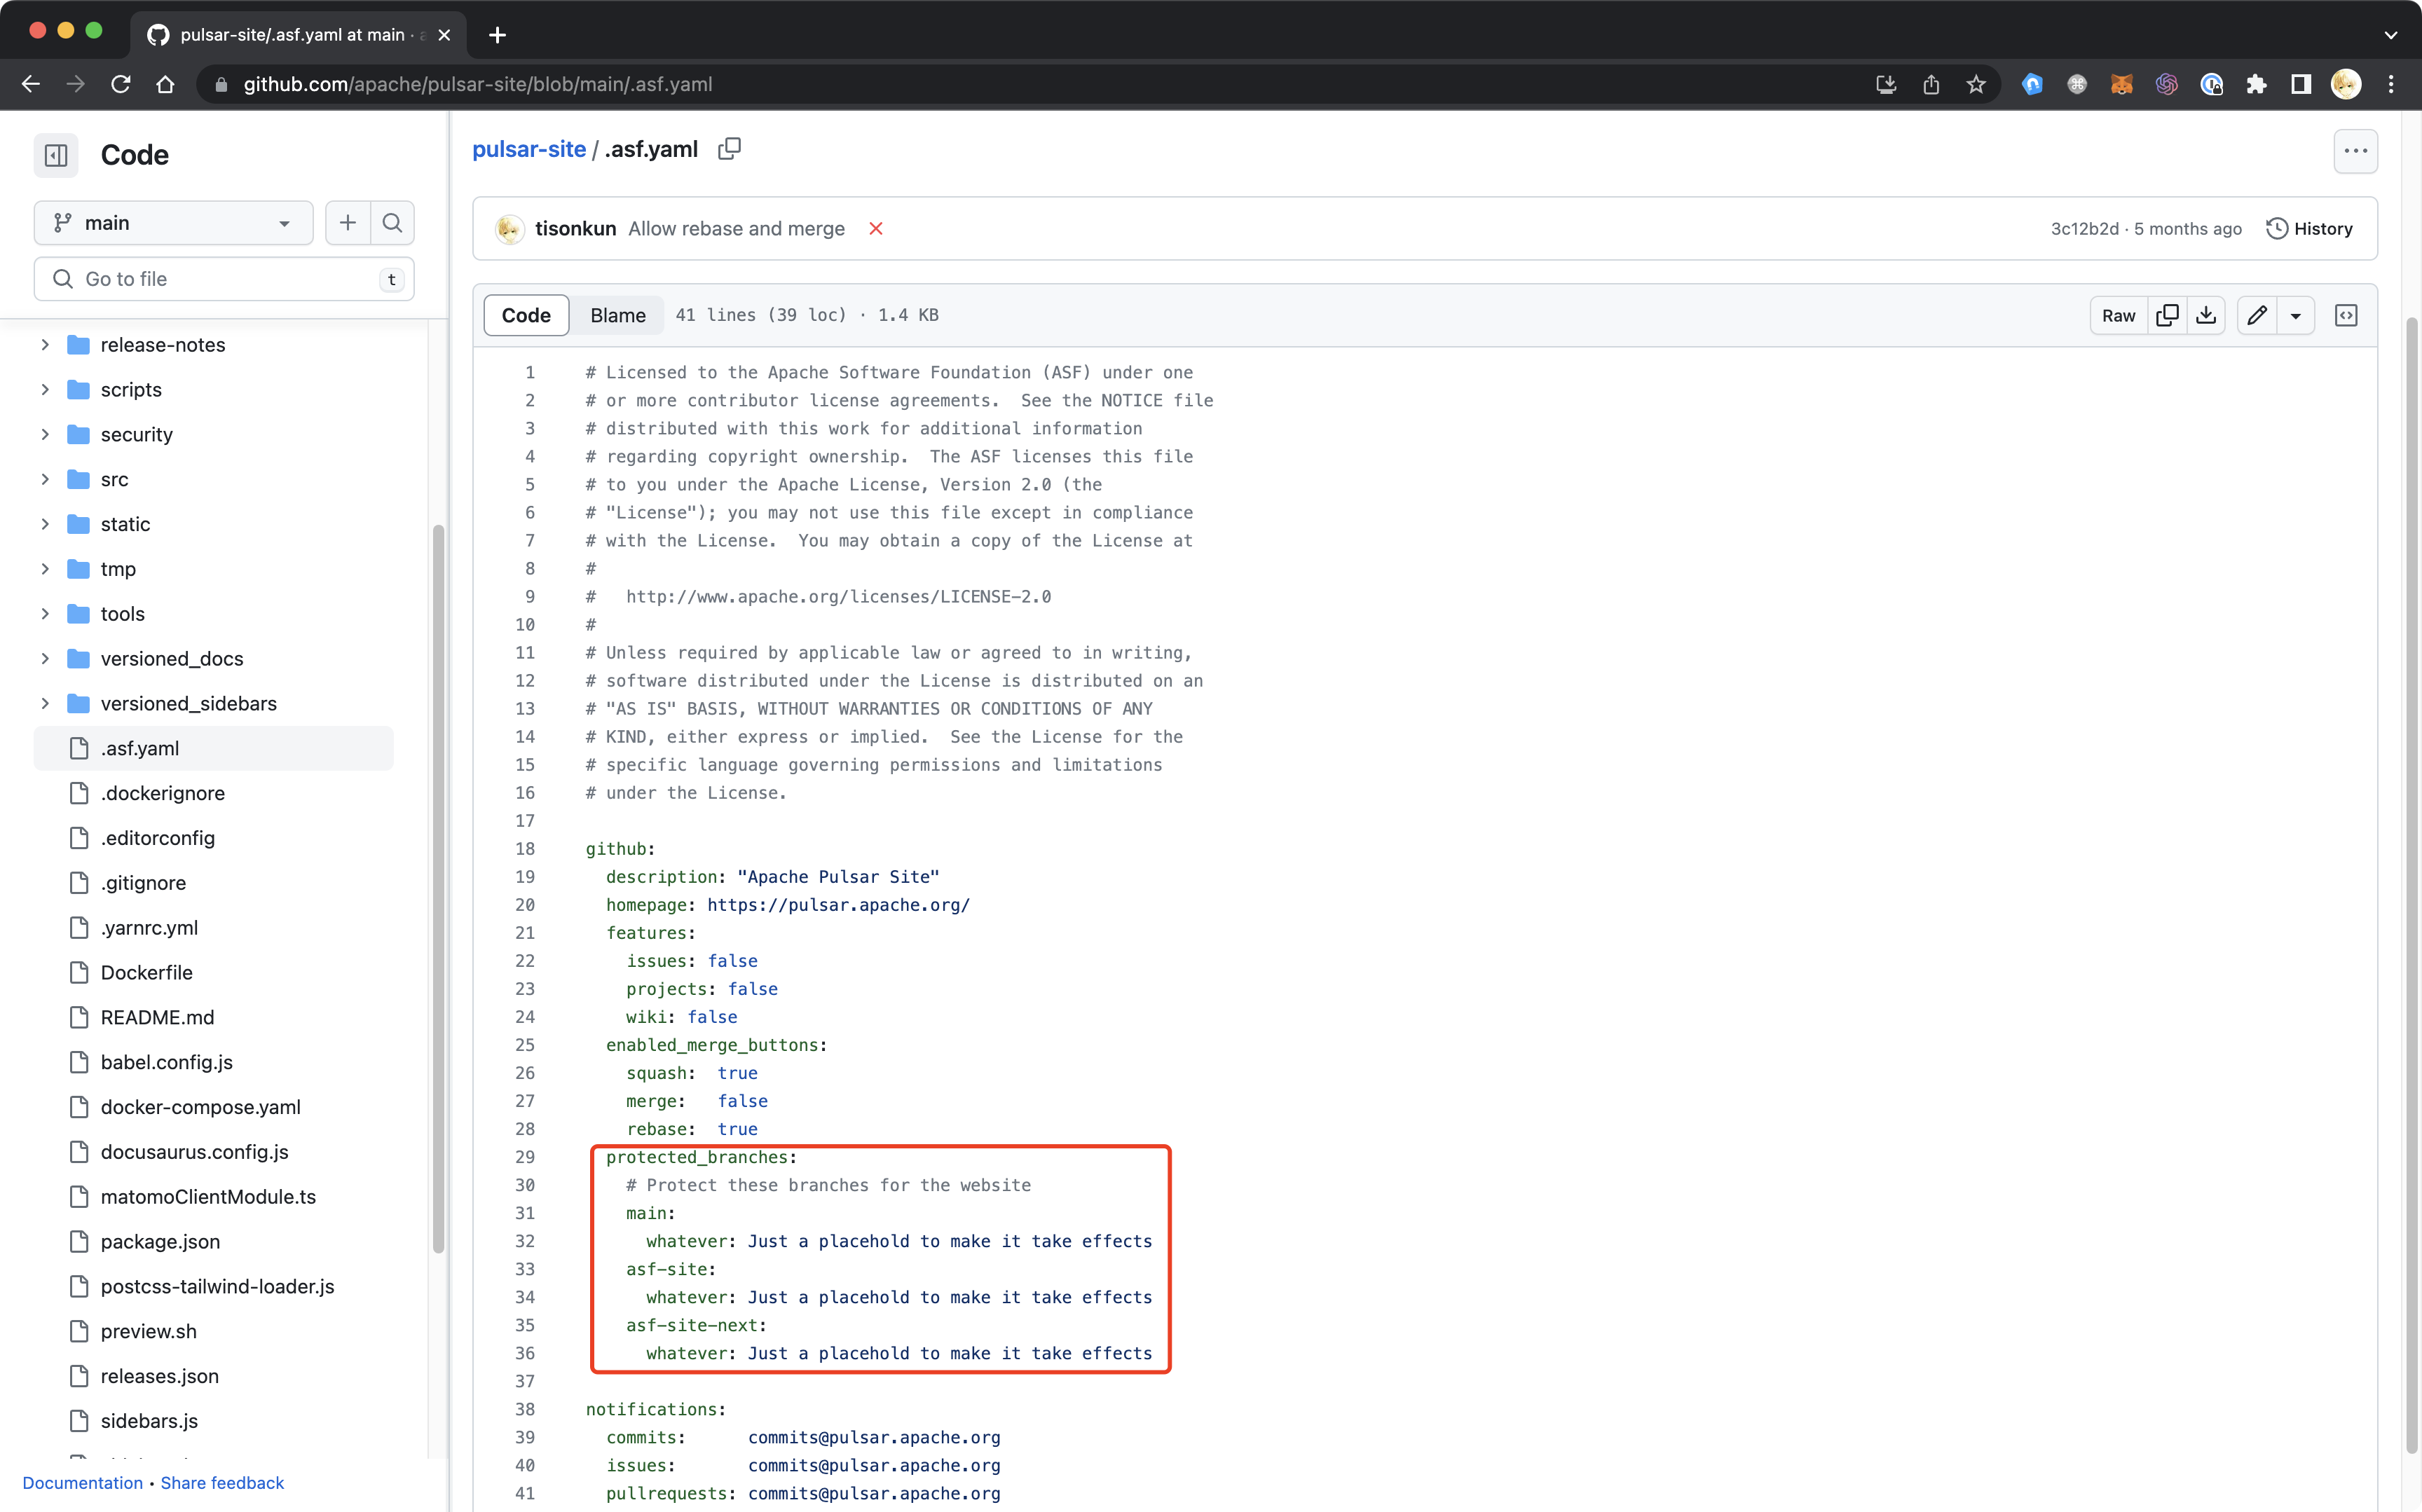Image resolution: width=2422 pixels, height=1512 pixels.
Task: Click Share feedback link
Action: tap(222, 1482)
